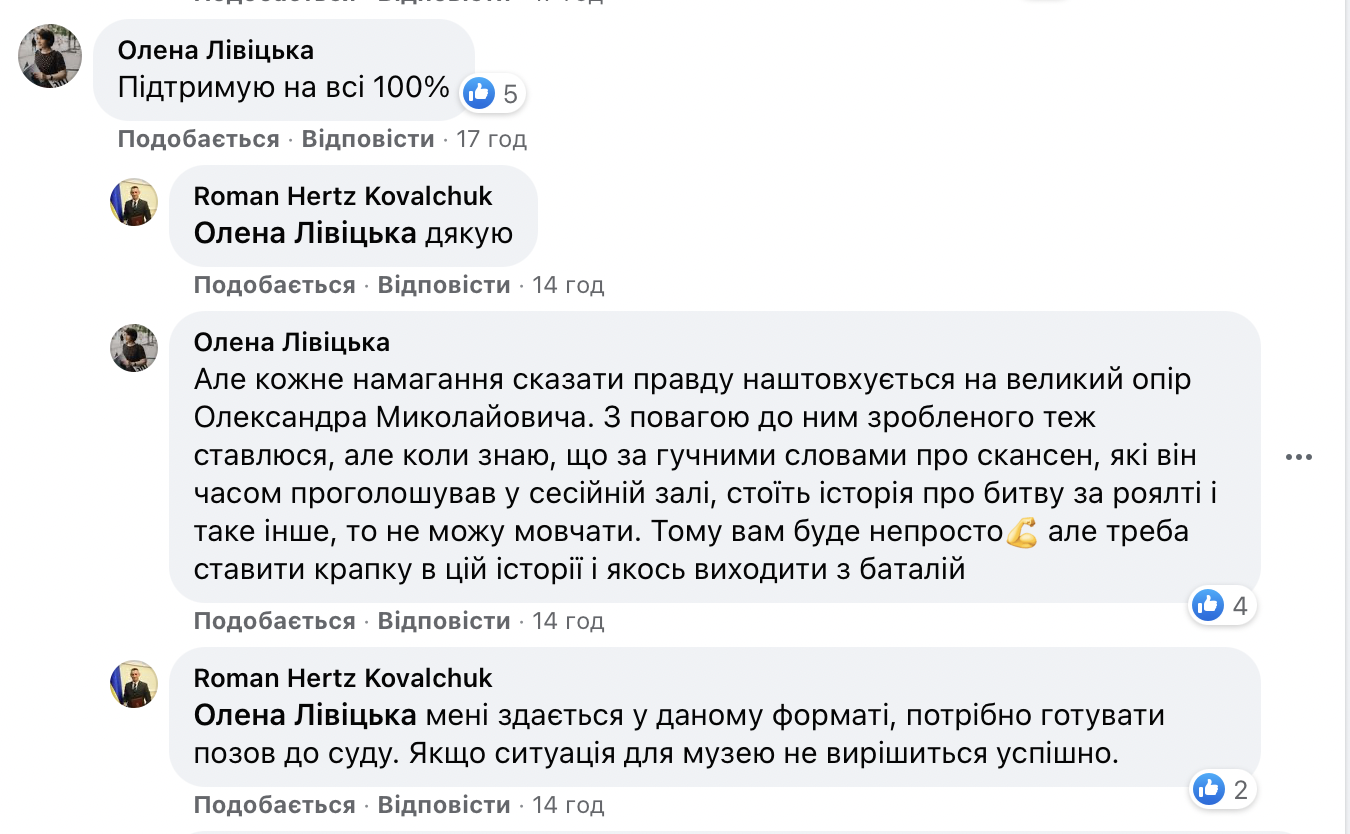The width and height of the screenshot is (1350, 834).
Task: Click Олена Лівицька's avatar on the top comment
Action: (x=50, y=56)
